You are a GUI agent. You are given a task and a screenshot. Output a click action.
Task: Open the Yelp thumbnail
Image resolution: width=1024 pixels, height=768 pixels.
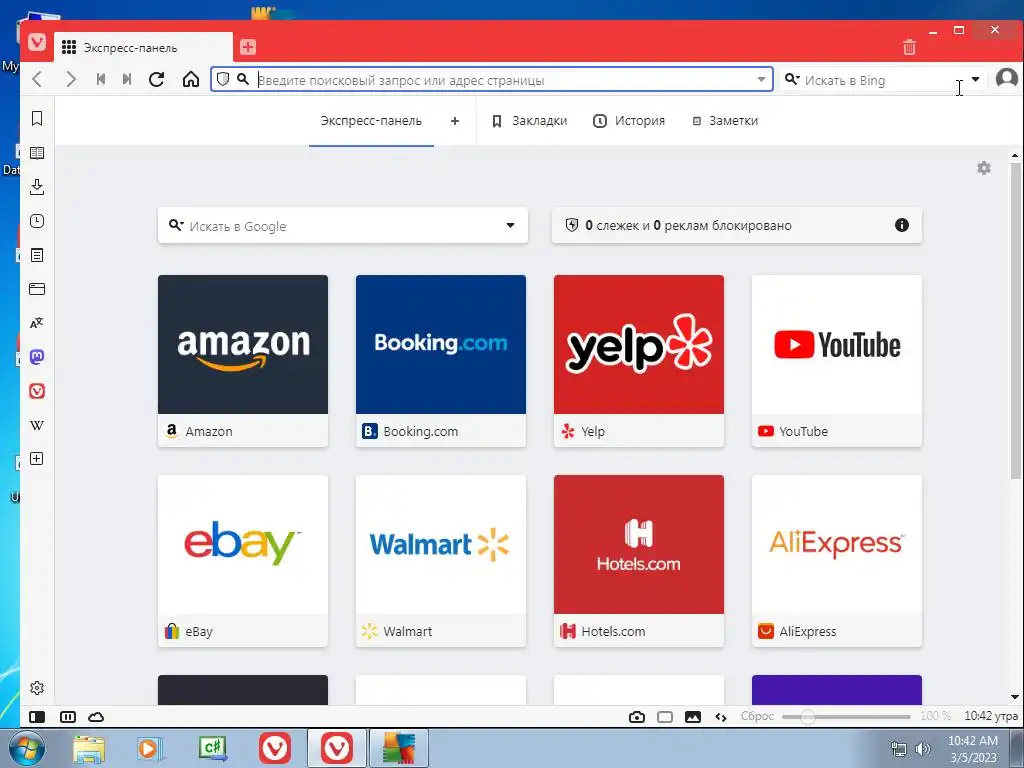[x=639, y=344]
